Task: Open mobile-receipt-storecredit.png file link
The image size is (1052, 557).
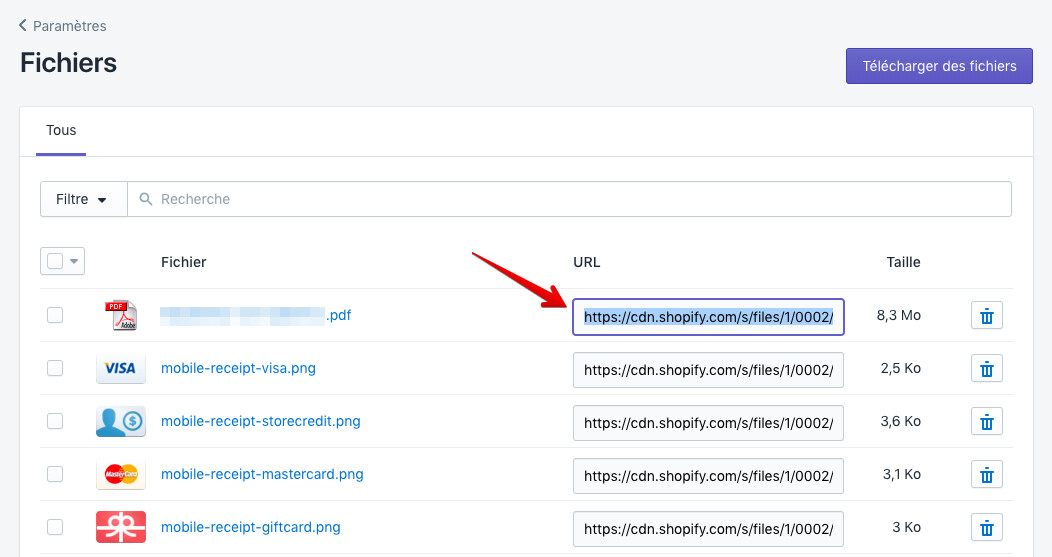Action: tap(260, 421)
